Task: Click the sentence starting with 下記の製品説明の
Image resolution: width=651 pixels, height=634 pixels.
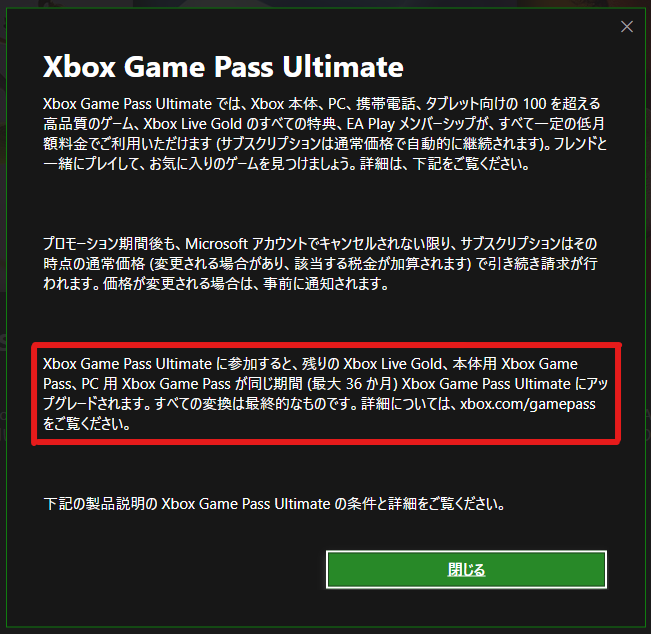Action: click(274, 504)
